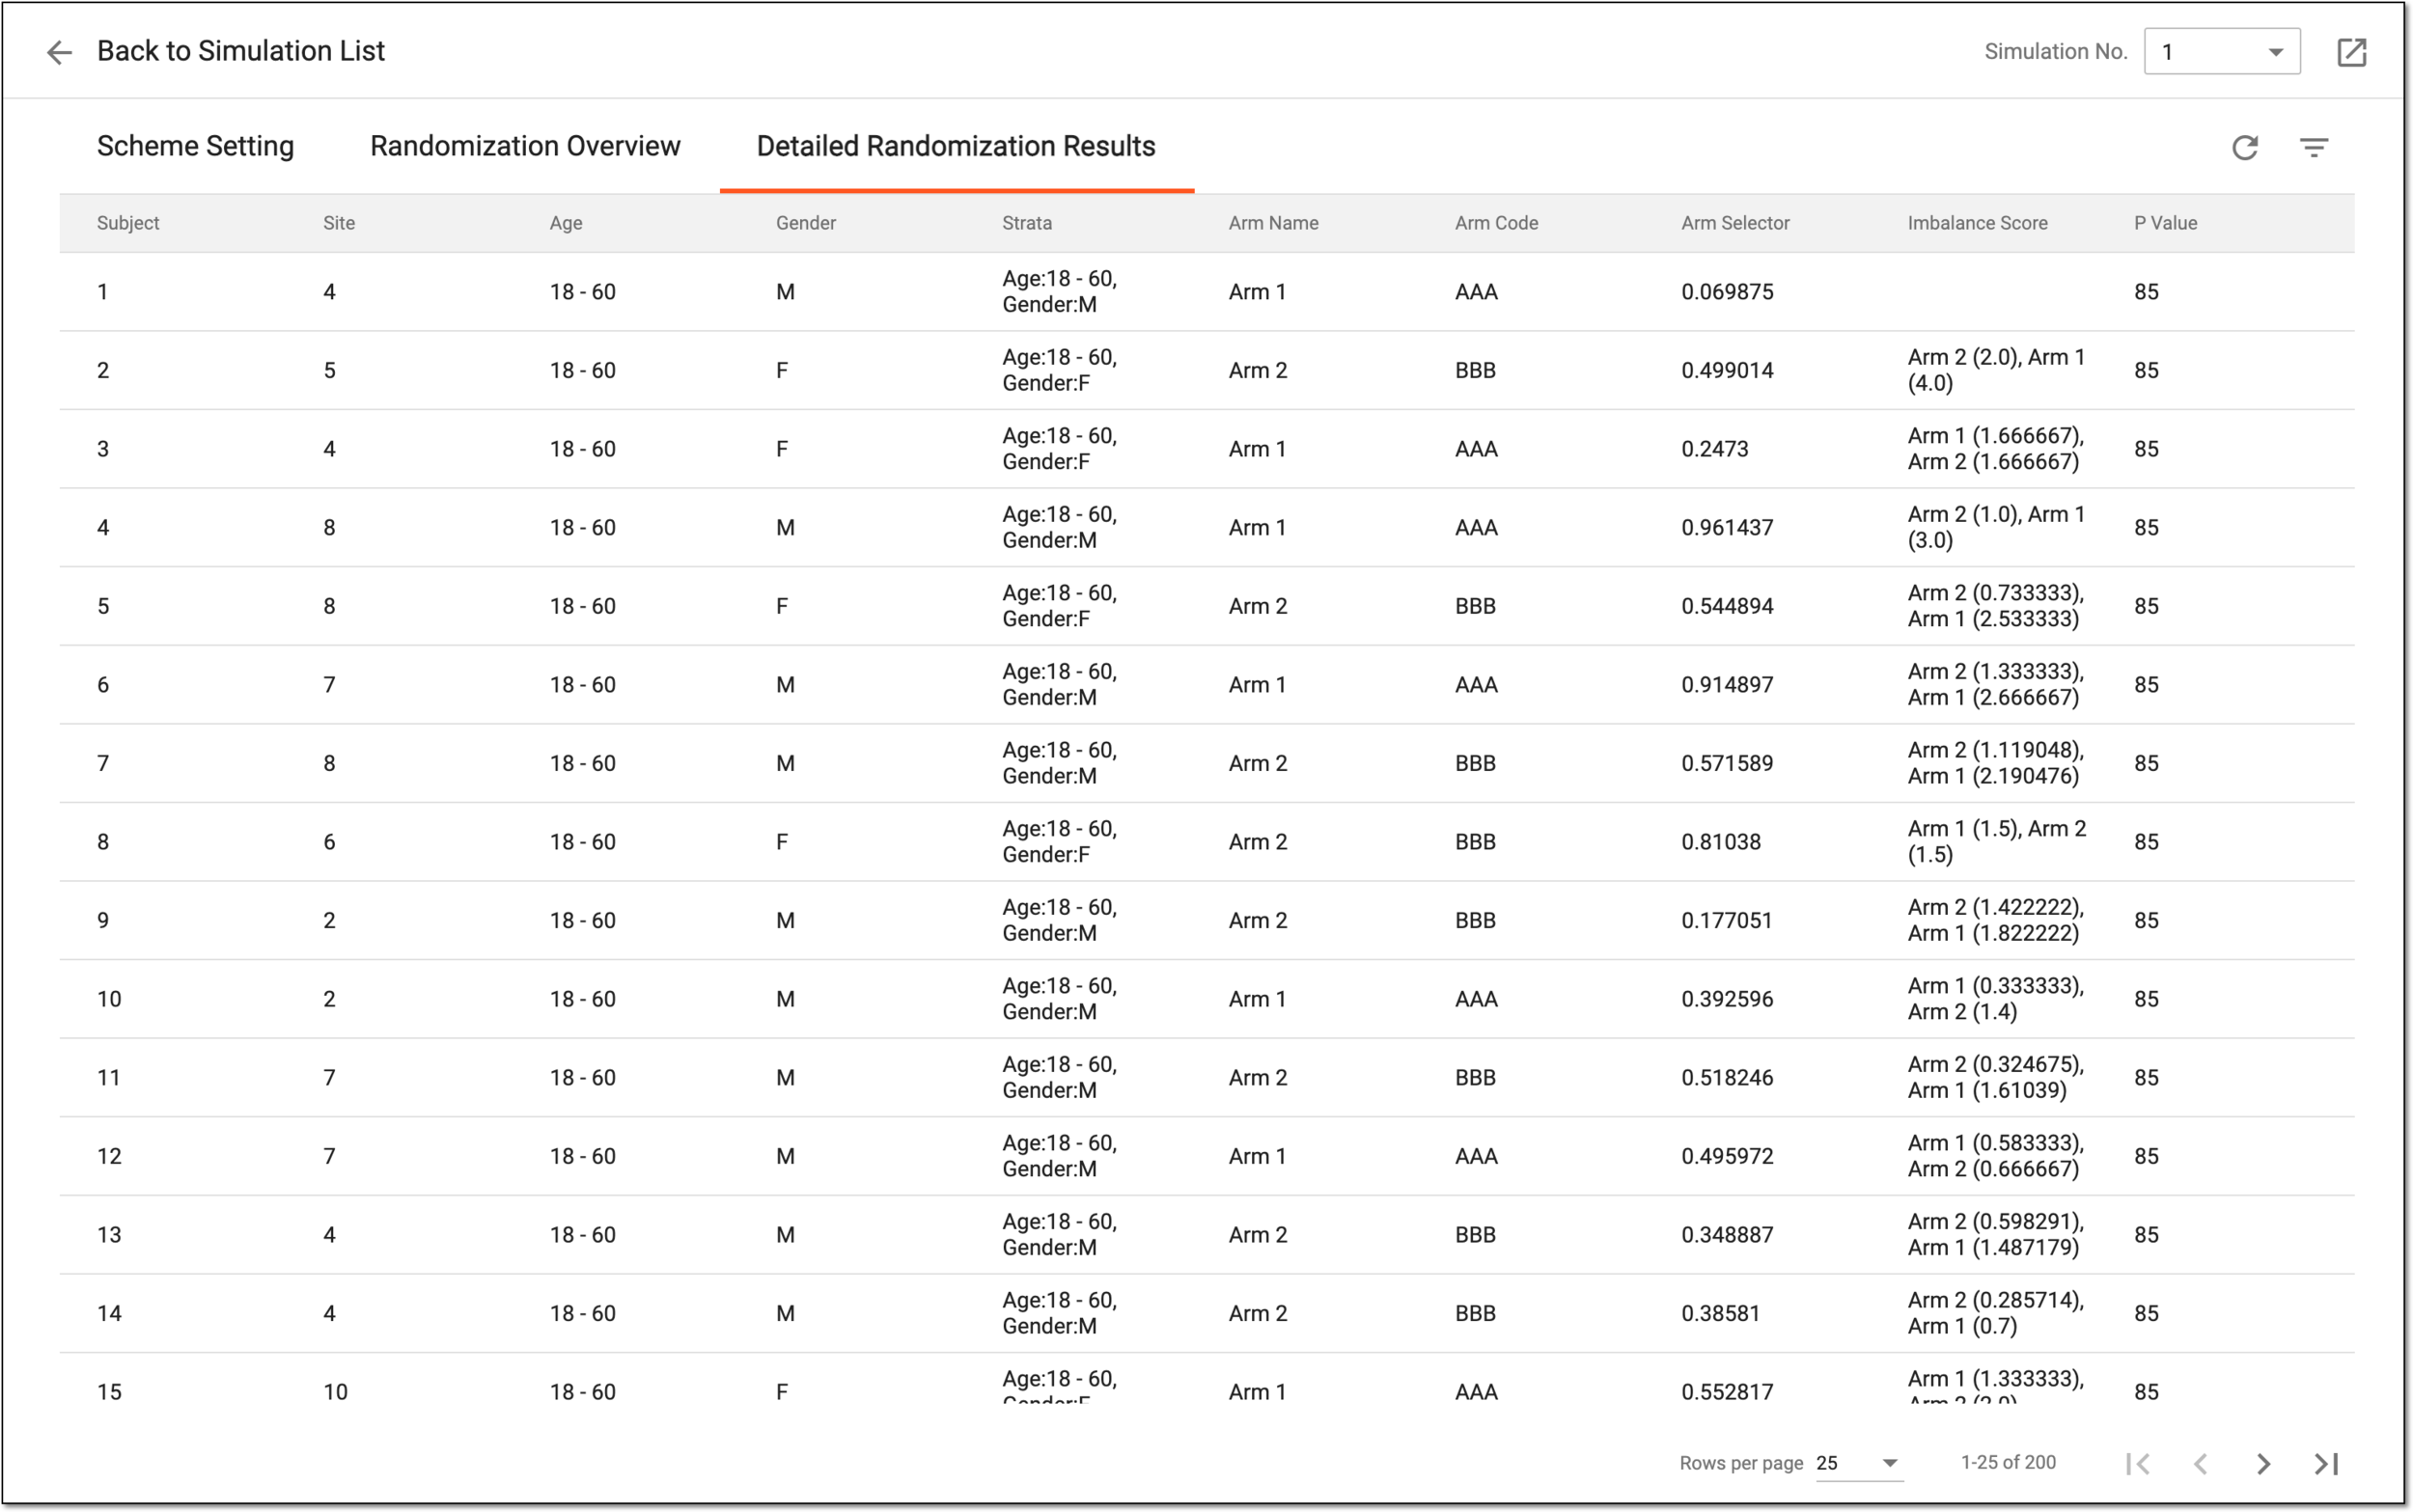The image size is (2413, 1512).
Task: Click imbalance score Arm 1 (1.5), Arm 2 (1.5)
Action: pyautogui.click(x=1996, y=842)
